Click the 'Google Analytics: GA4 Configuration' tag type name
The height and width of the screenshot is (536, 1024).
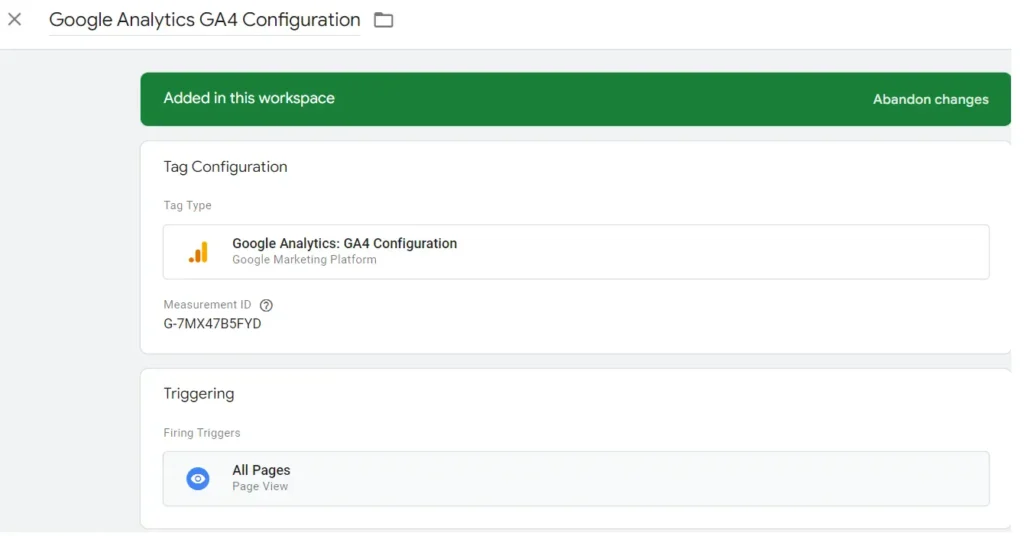pos(344,243)
